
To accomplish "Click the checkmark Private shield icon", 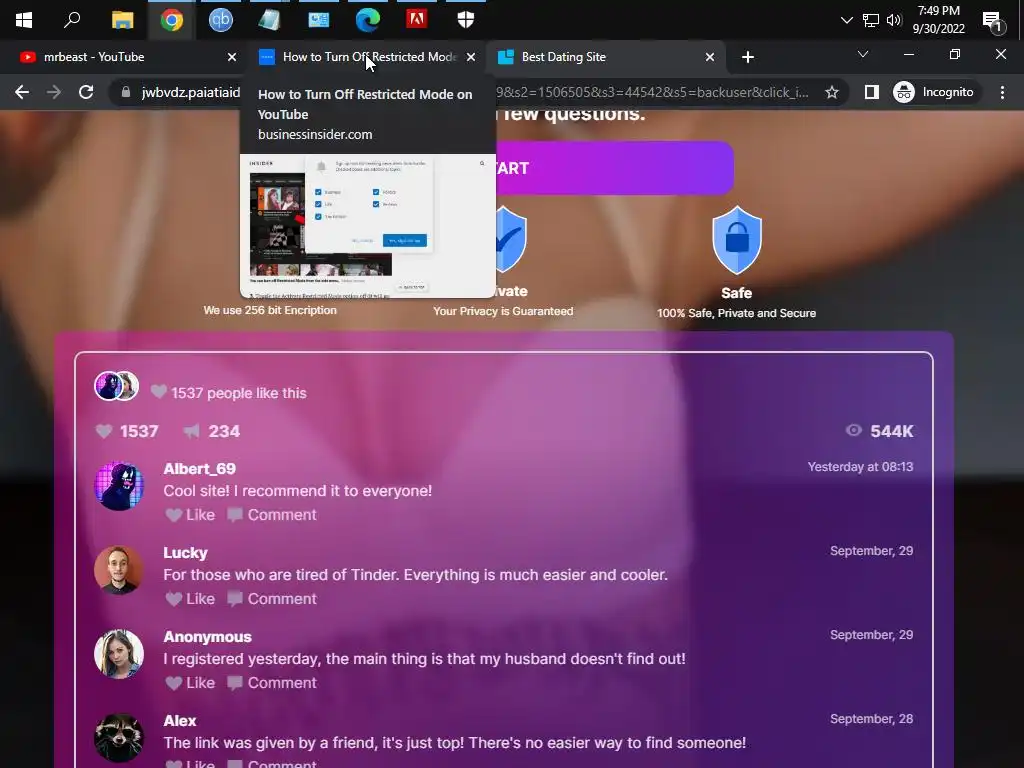I will click(511, 239).
